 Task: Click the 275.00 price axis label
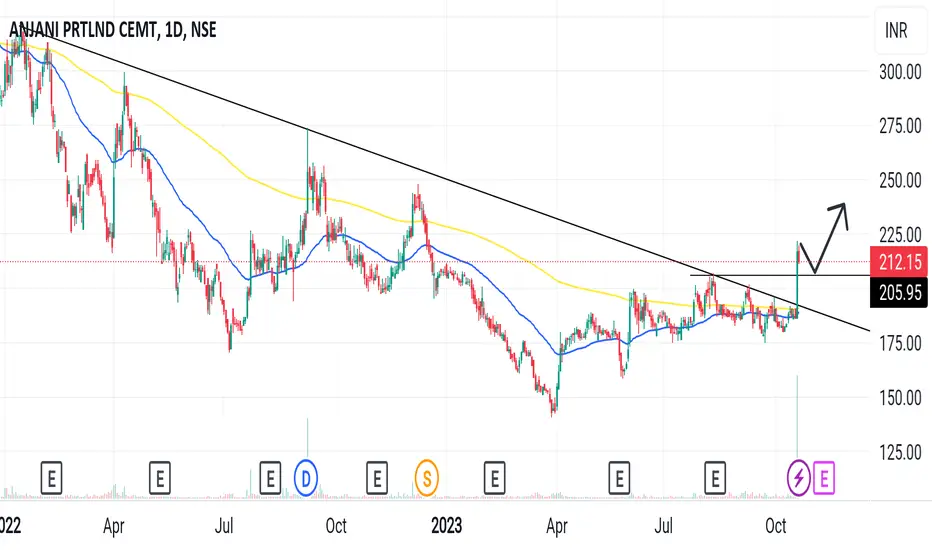(900, 126)
